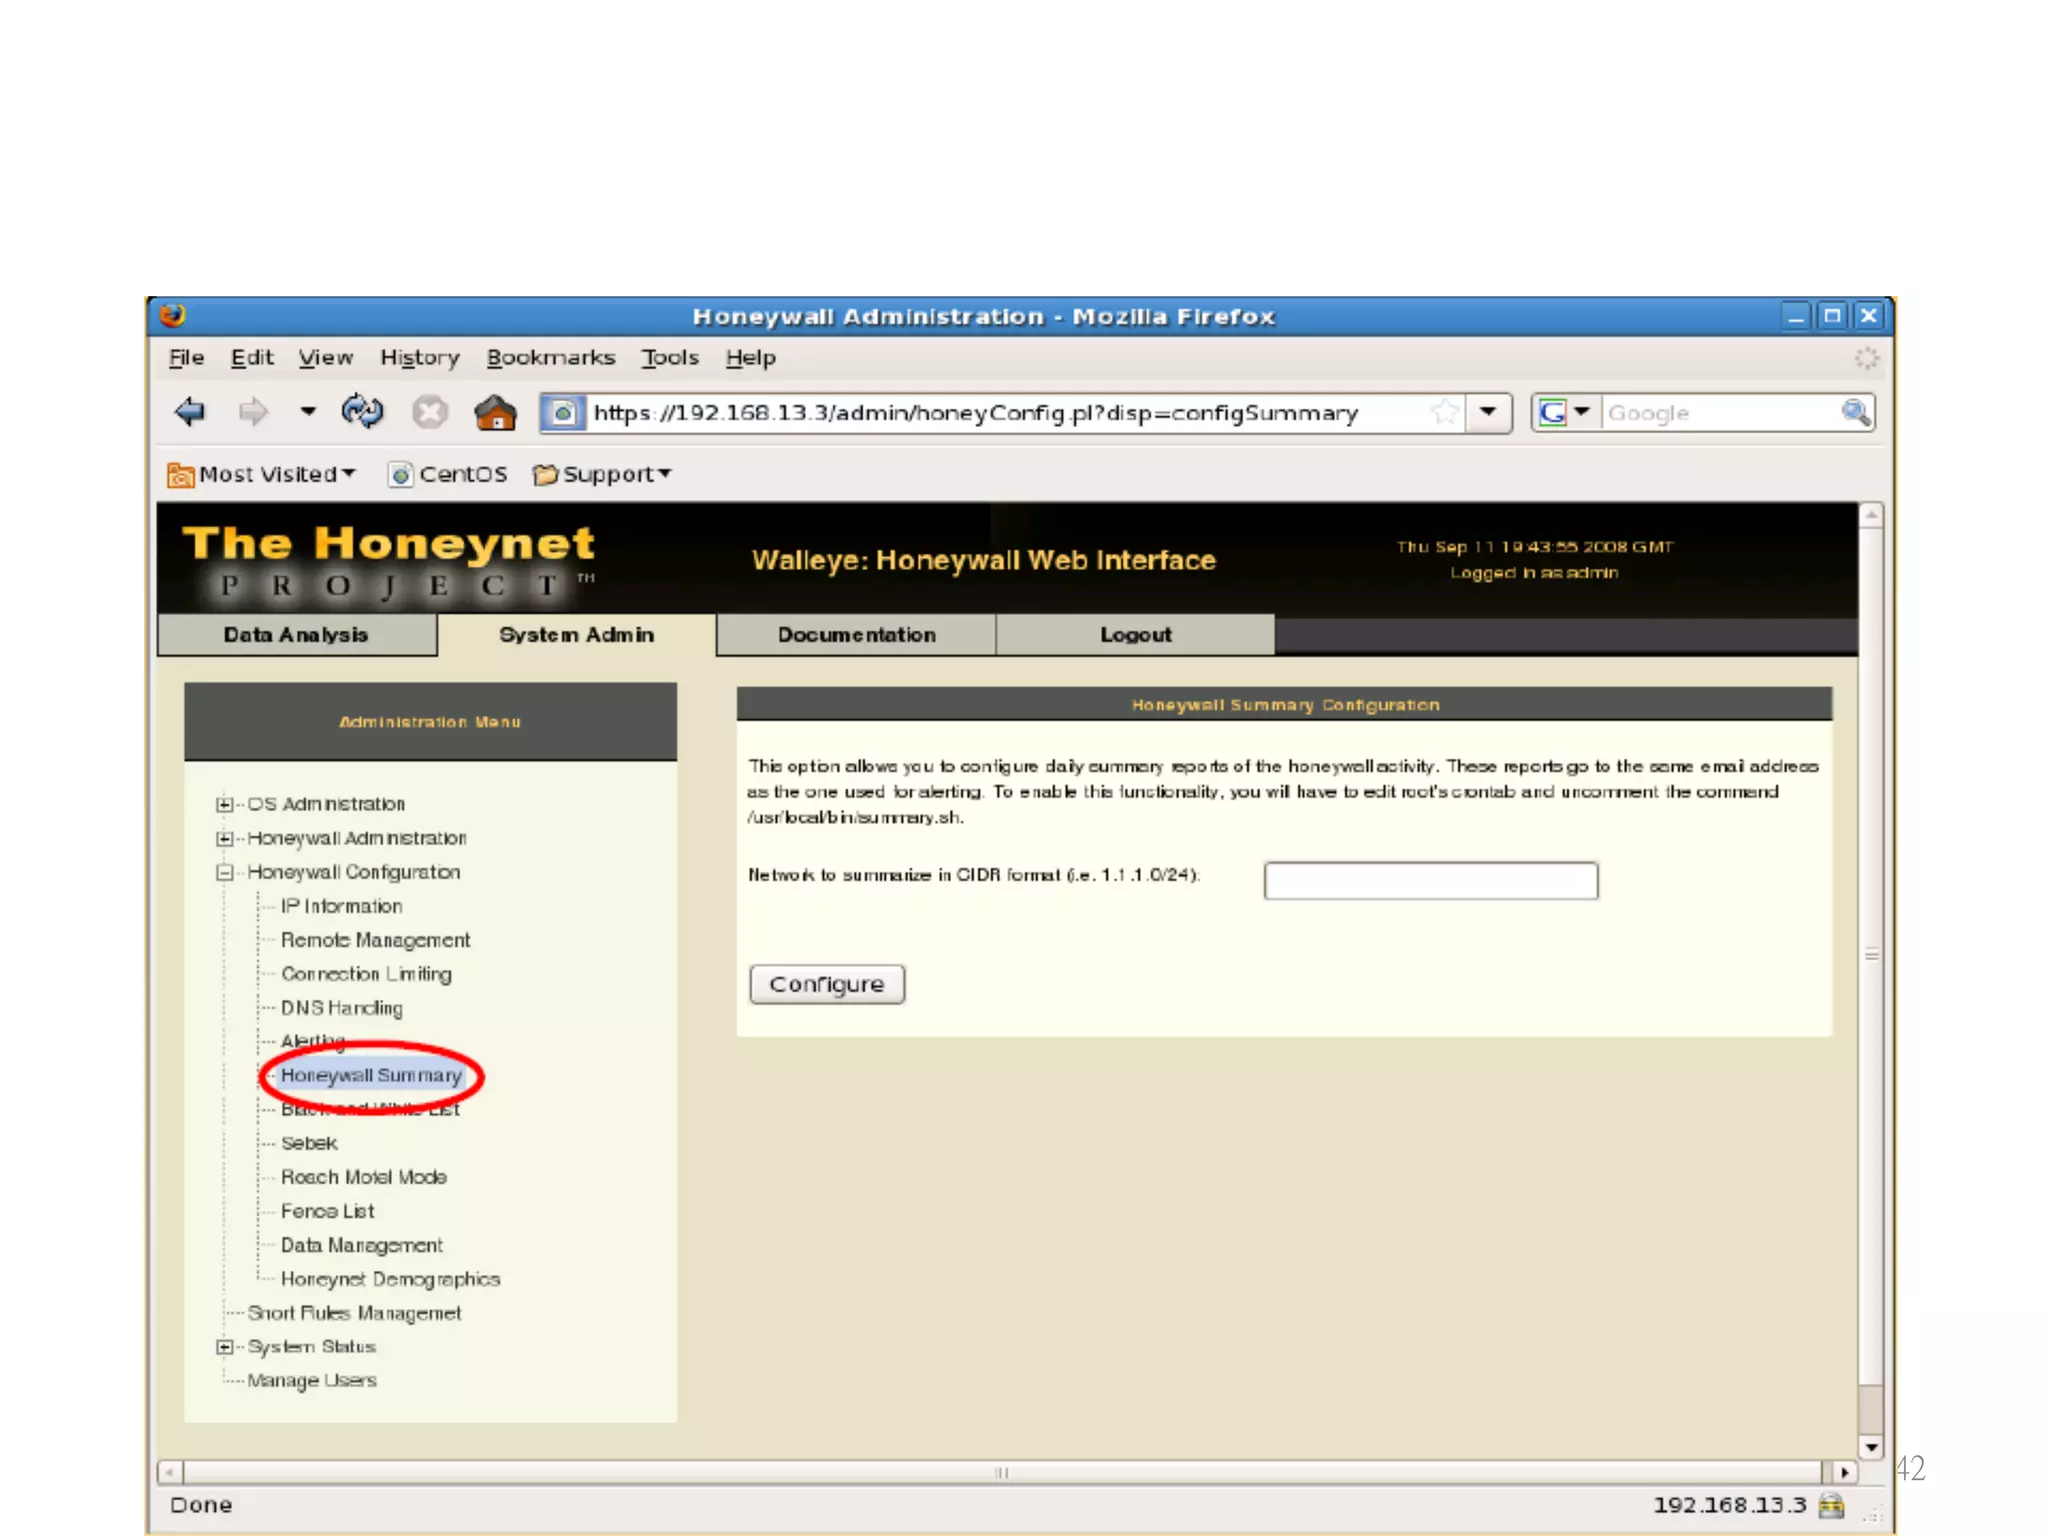Expand the OS Administration tree node
The width and height of the screenshot is (2048, 1536).
[x=225, y=804]
